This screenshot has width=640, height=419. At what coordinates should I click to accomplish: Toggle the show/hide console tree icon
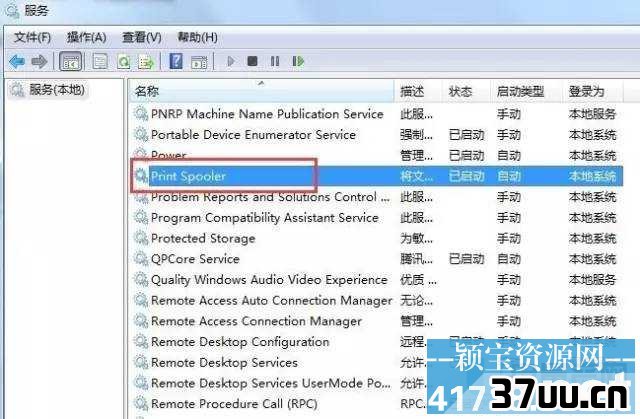pyautogui.click(x=71, y=62)
